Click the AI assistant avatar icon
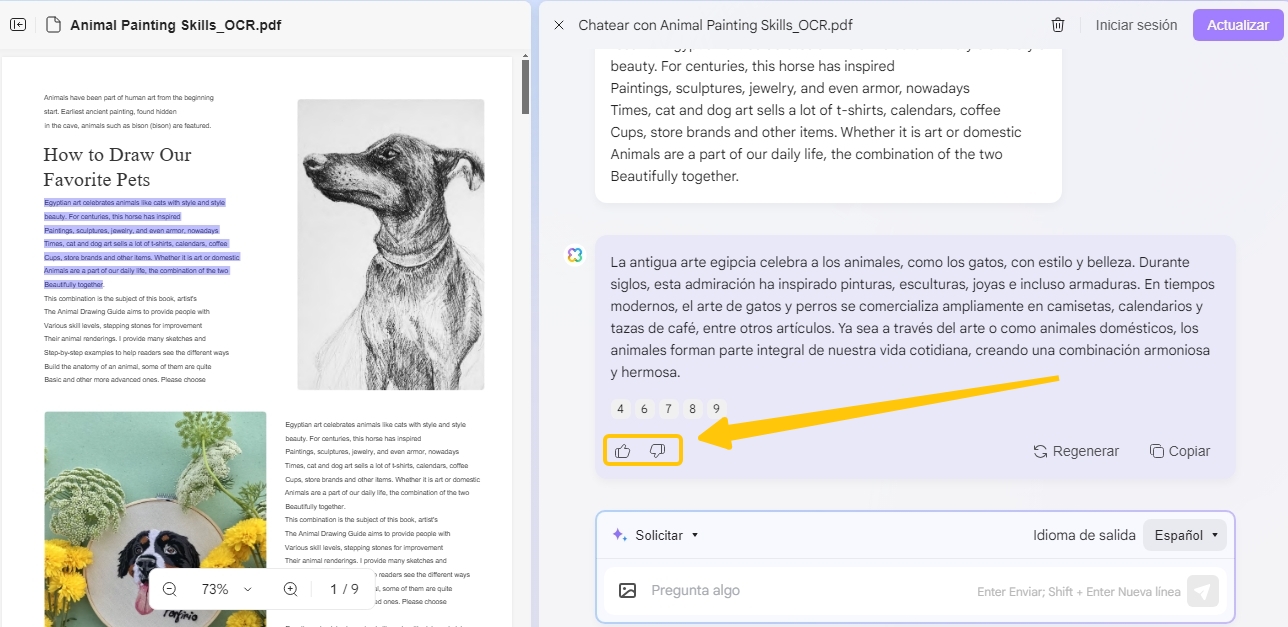Viewport: 1288px width, 627px height. click(x=574, y=255)
